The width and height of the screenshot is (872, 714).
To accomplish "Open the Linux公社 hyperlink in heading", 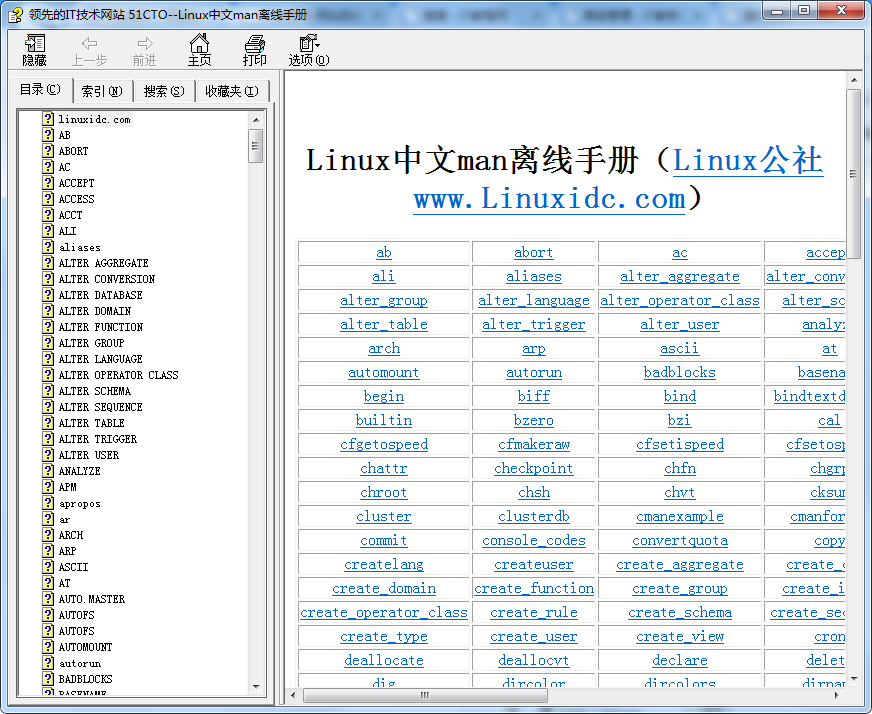I will [x=748, y=159].
